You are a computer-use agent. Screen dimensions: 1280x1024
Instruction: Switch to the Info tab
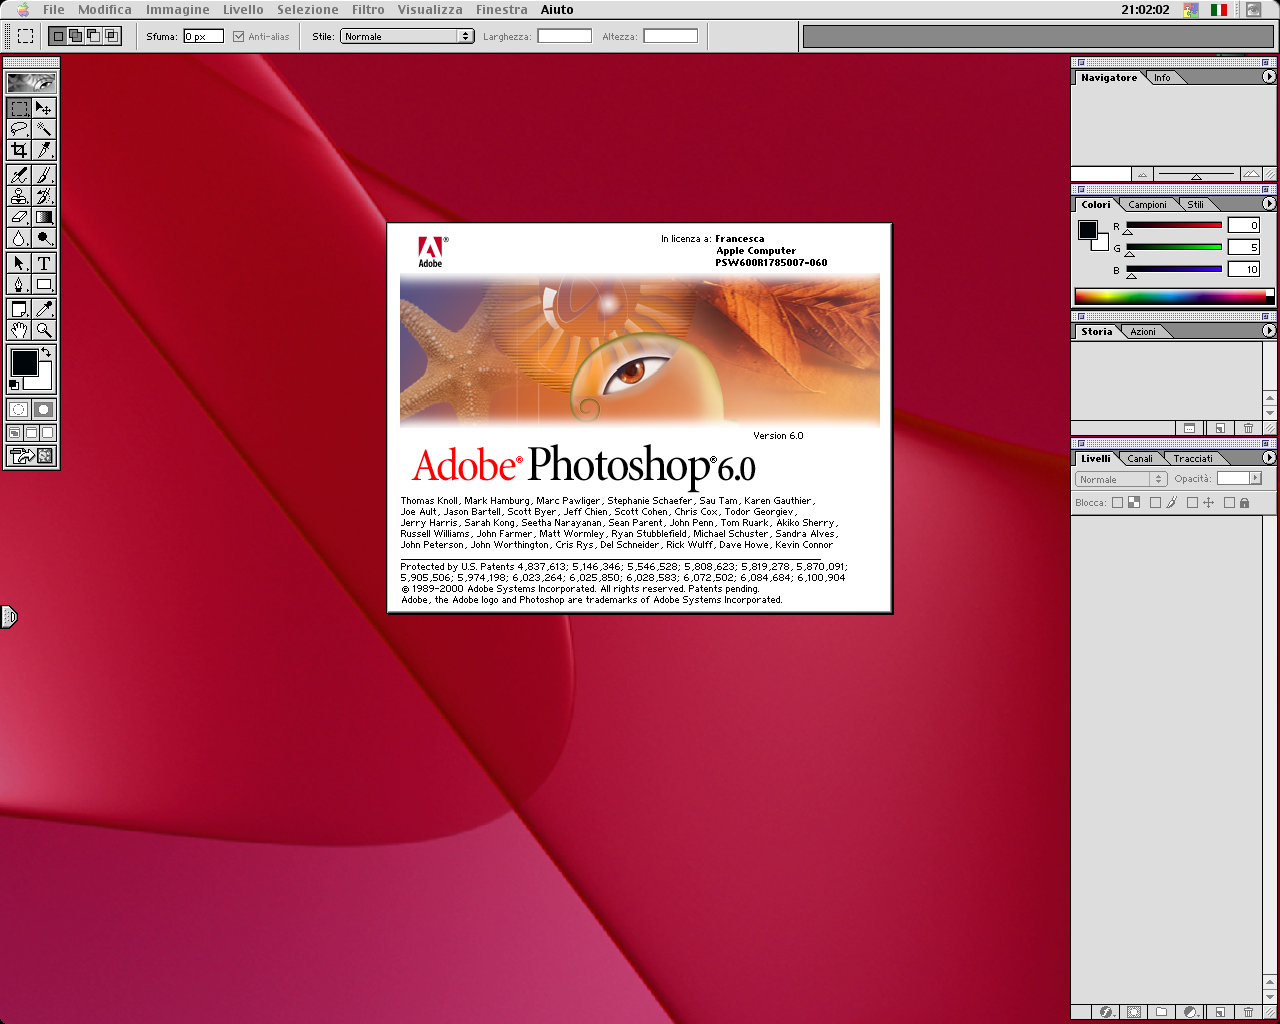pyautogui.click(x=1162, y=77)
